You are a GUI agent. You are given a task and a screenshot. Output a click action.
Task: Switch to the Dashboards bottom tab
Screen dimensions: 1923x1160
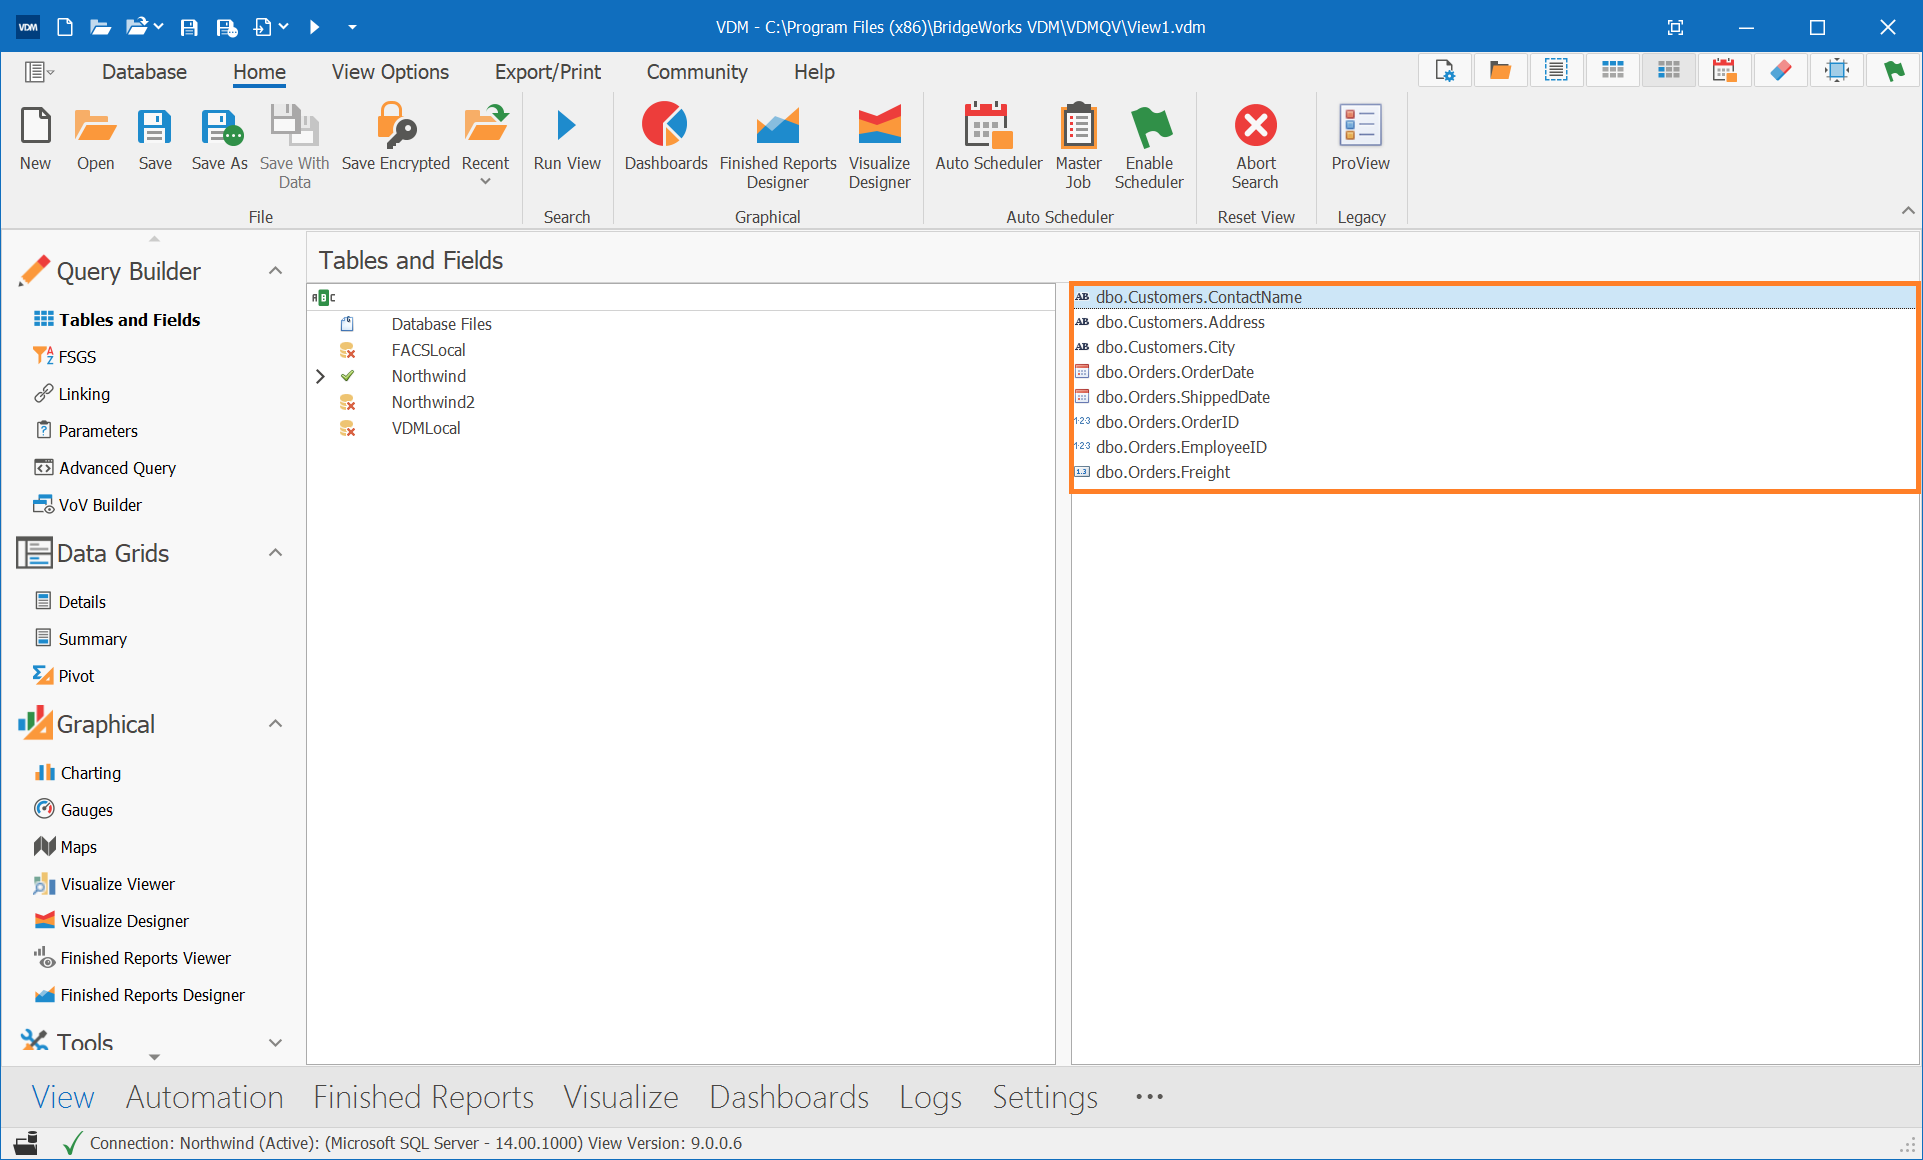[x=788, y=1097]
